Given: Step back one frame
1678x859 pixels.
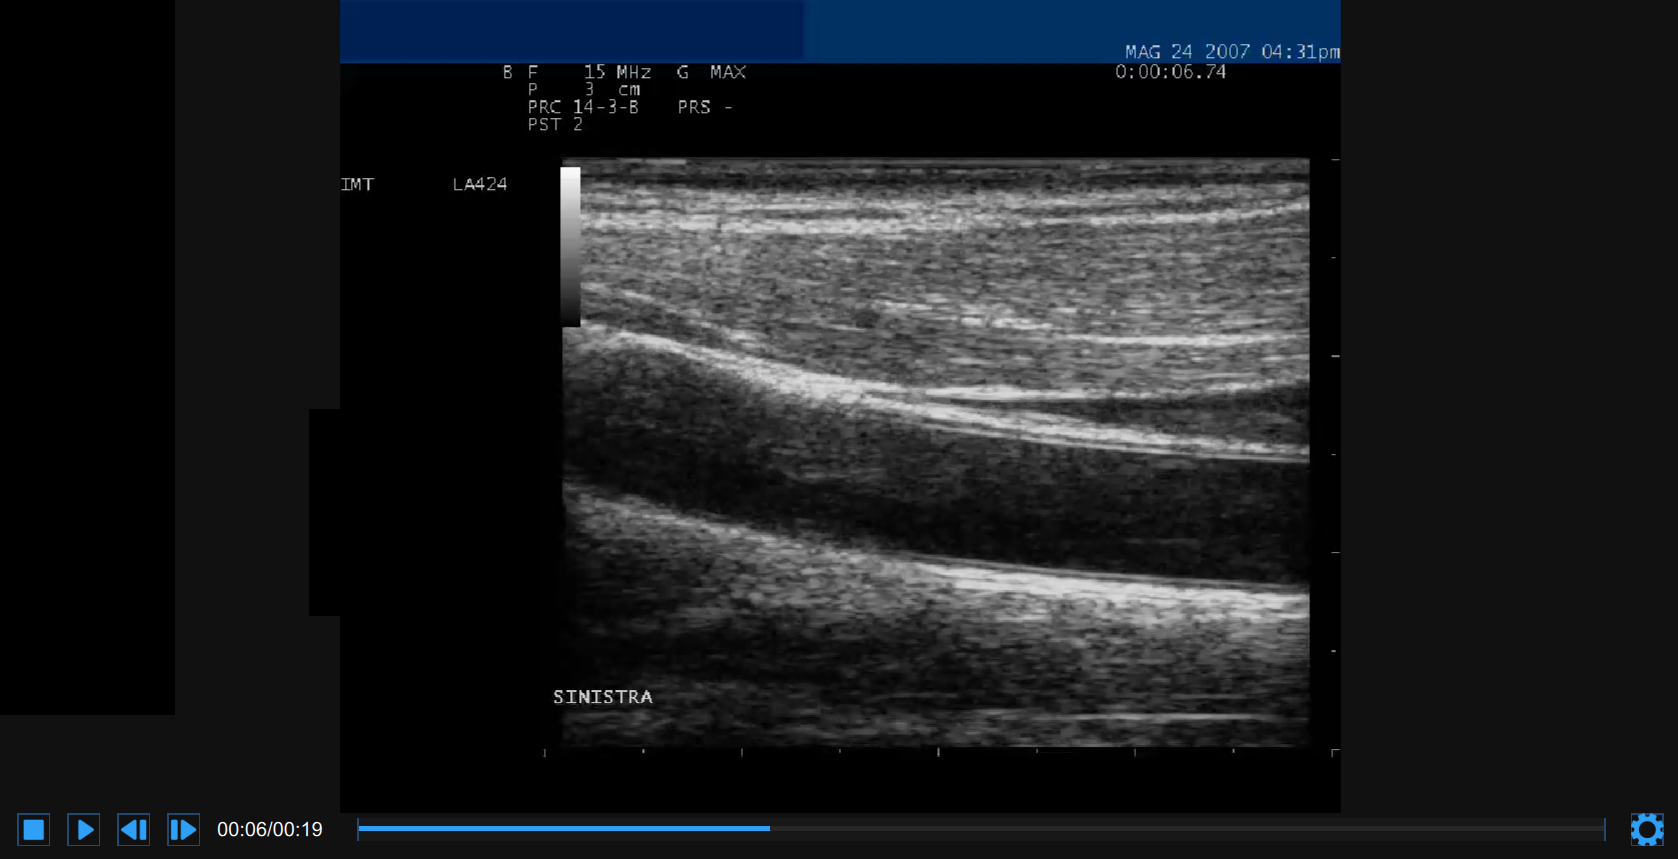Looking at the screenshot, I should [133, 829].
